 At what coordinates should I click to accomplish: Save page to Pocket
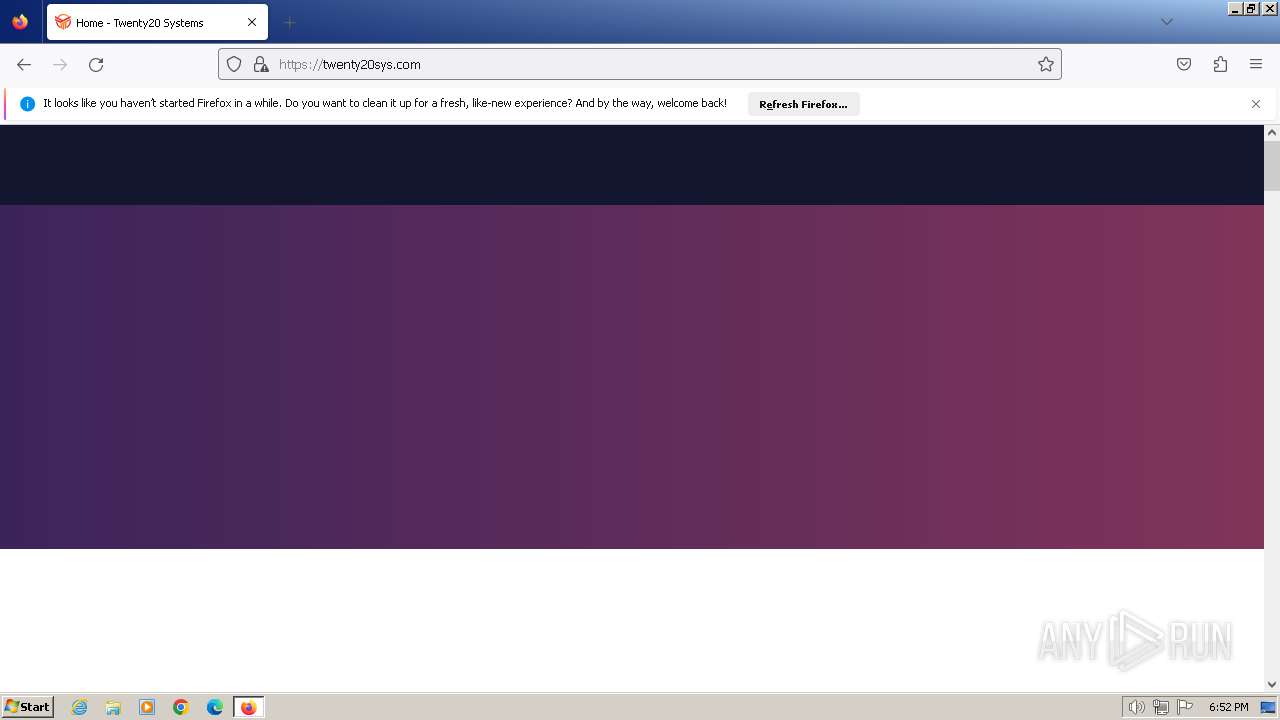pos(1184,64)
